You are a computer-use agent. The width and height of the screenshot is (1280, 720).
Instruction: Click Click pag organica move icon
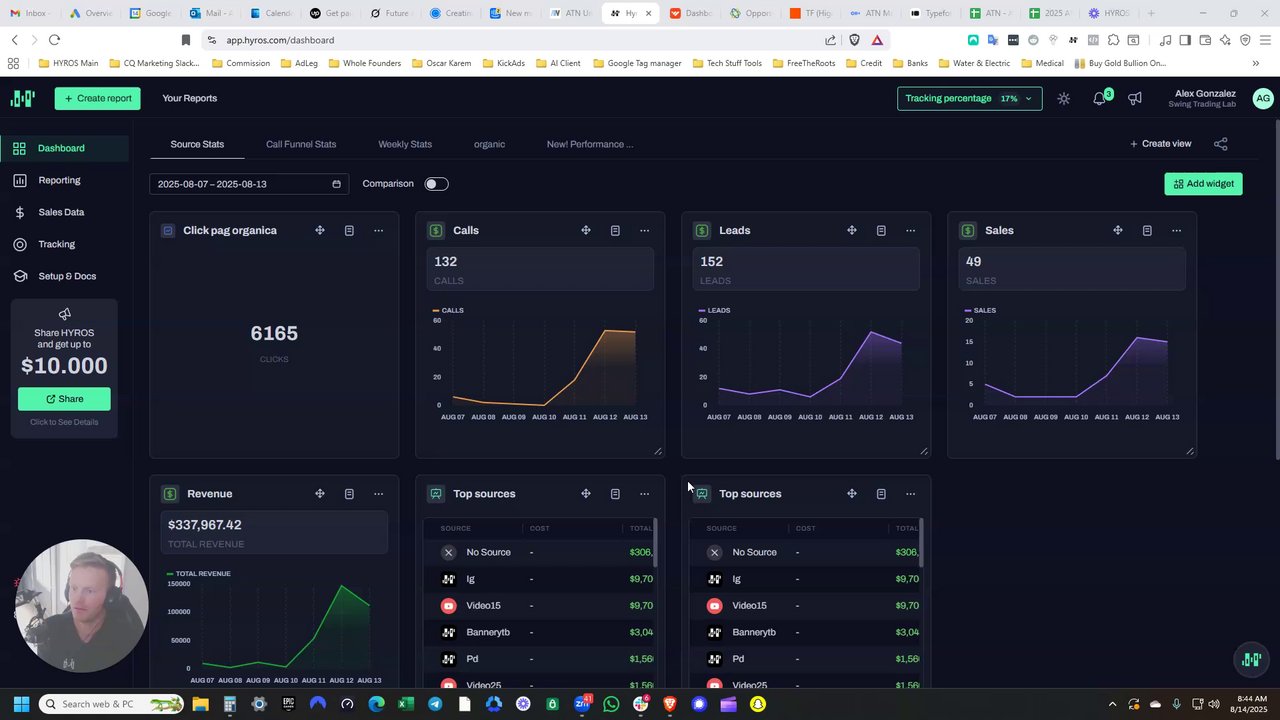pyautogui.click(x=320, y=230)
